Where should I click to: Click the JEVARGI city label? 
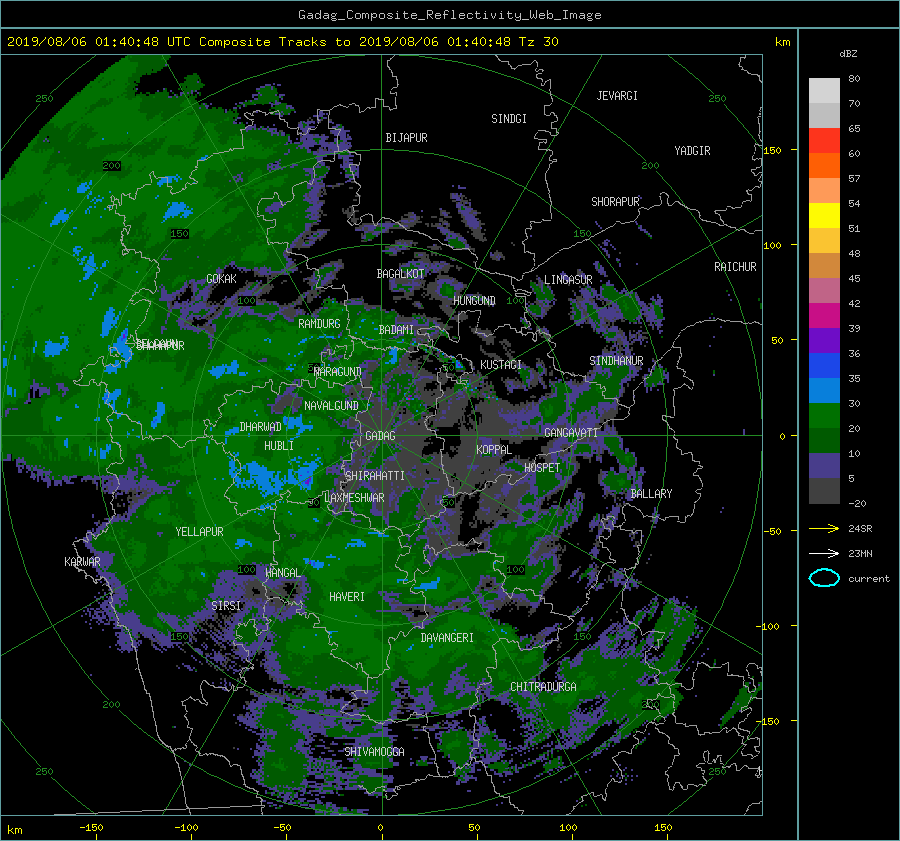[x=617, y=96]
